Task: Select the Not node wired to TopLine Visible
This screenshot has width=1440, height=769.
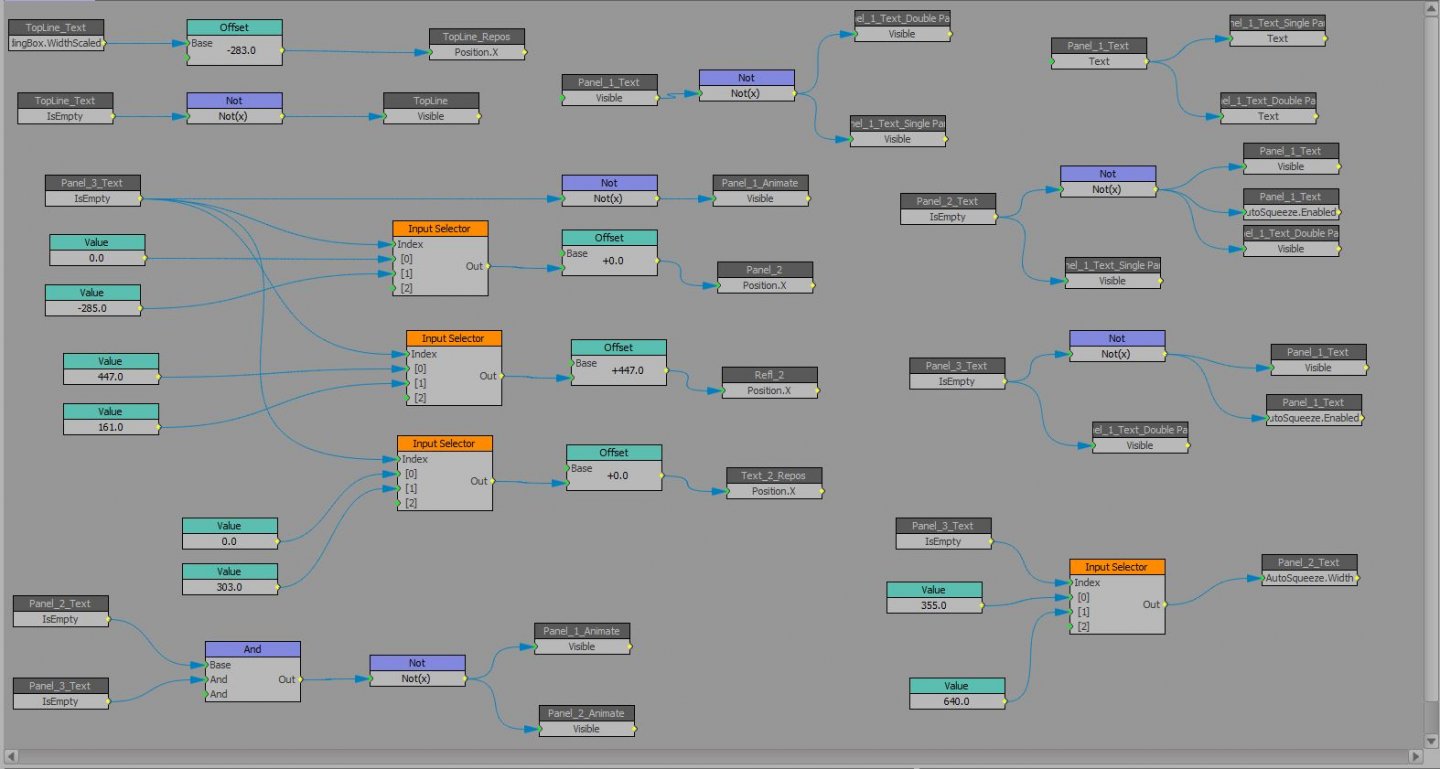Action: tap(234, 108)
